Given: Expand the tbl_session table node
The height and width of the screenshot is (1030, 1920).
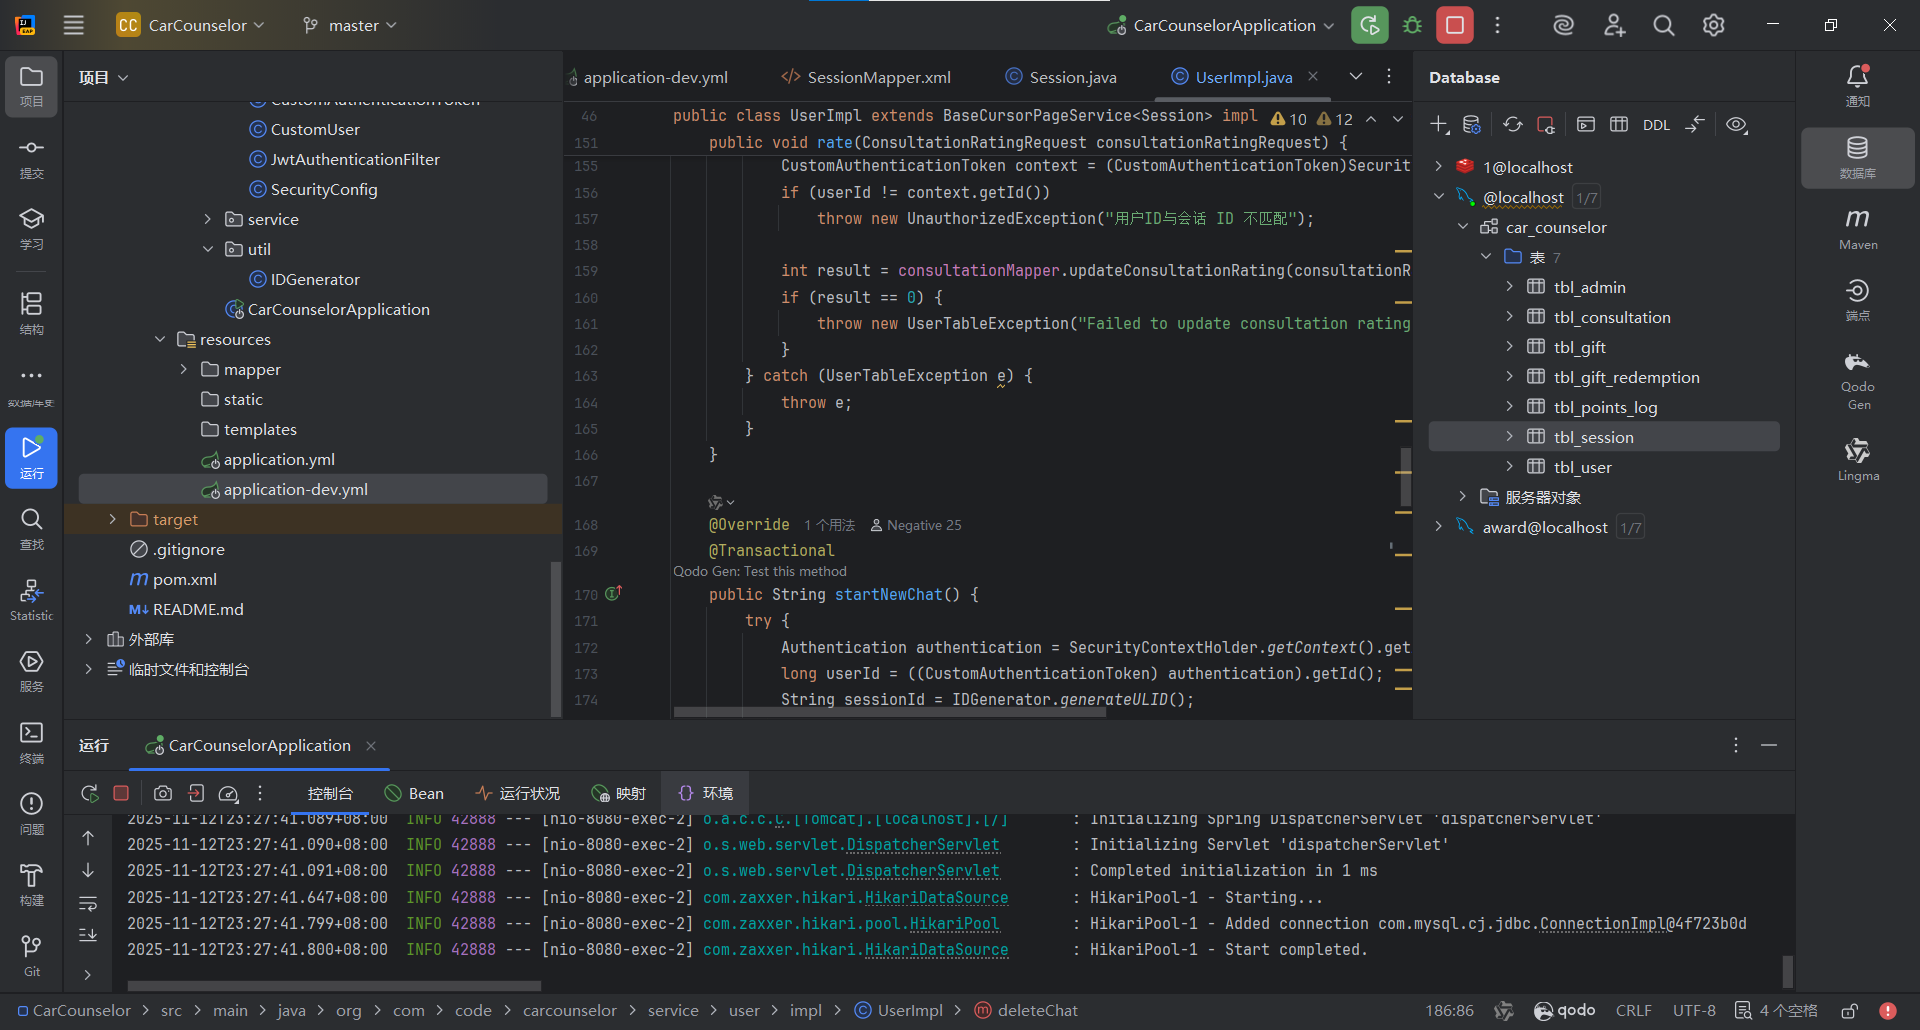Looking at the screenshot, I should 1509,437.
